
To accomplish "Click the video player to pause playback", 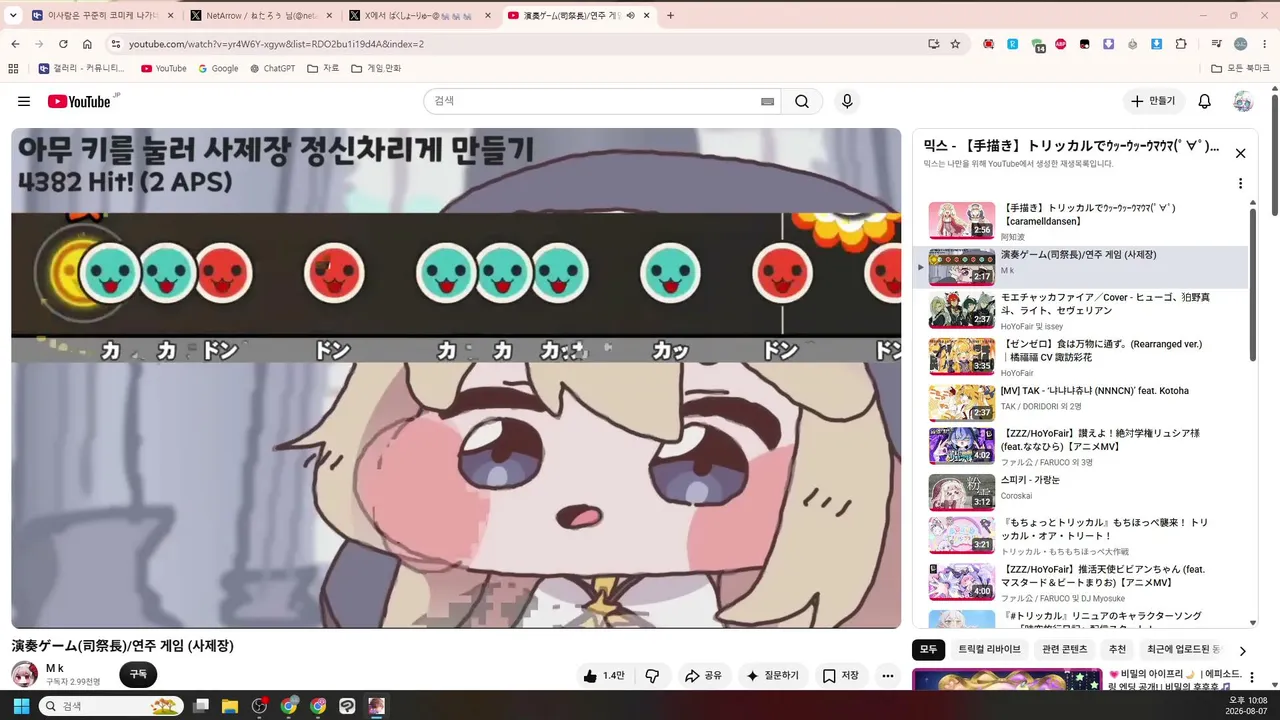I will point(456,378).
